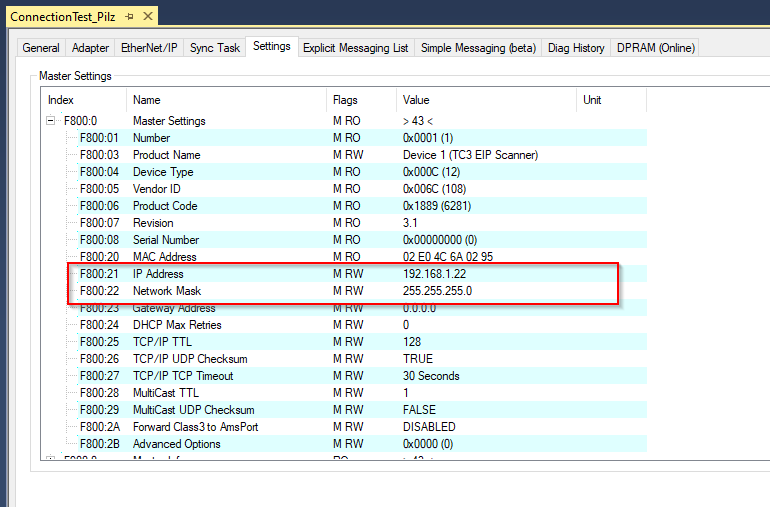Select the Settings tab
Screen dimensions: 770x507
[x=272, y=46]
